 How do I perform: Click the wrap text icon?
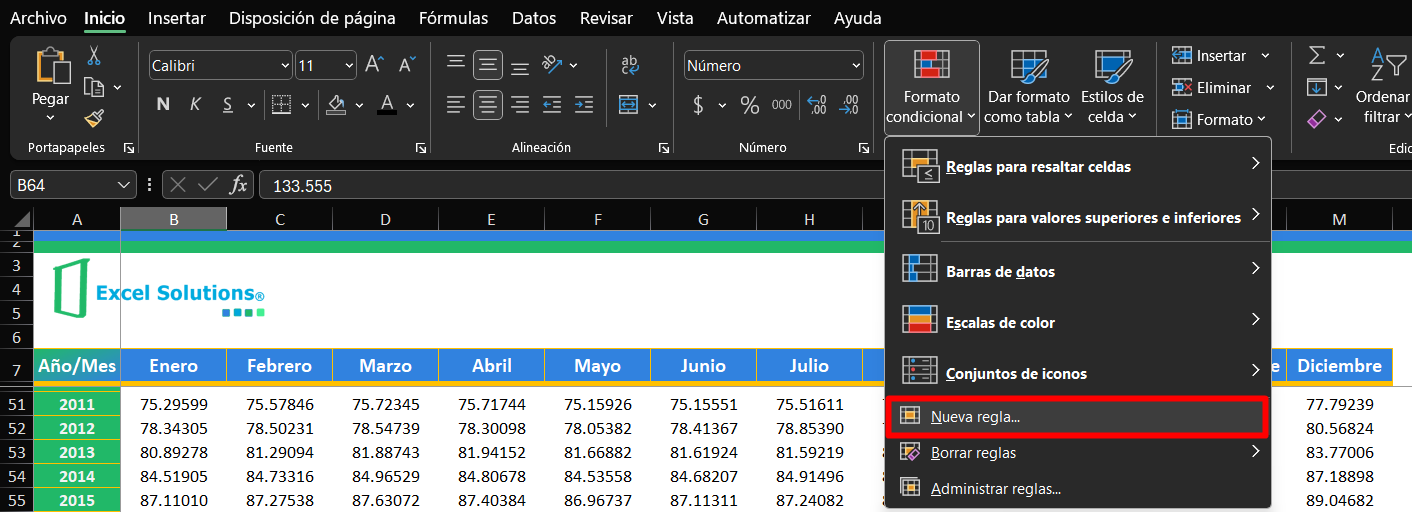(x=630, y=65)
